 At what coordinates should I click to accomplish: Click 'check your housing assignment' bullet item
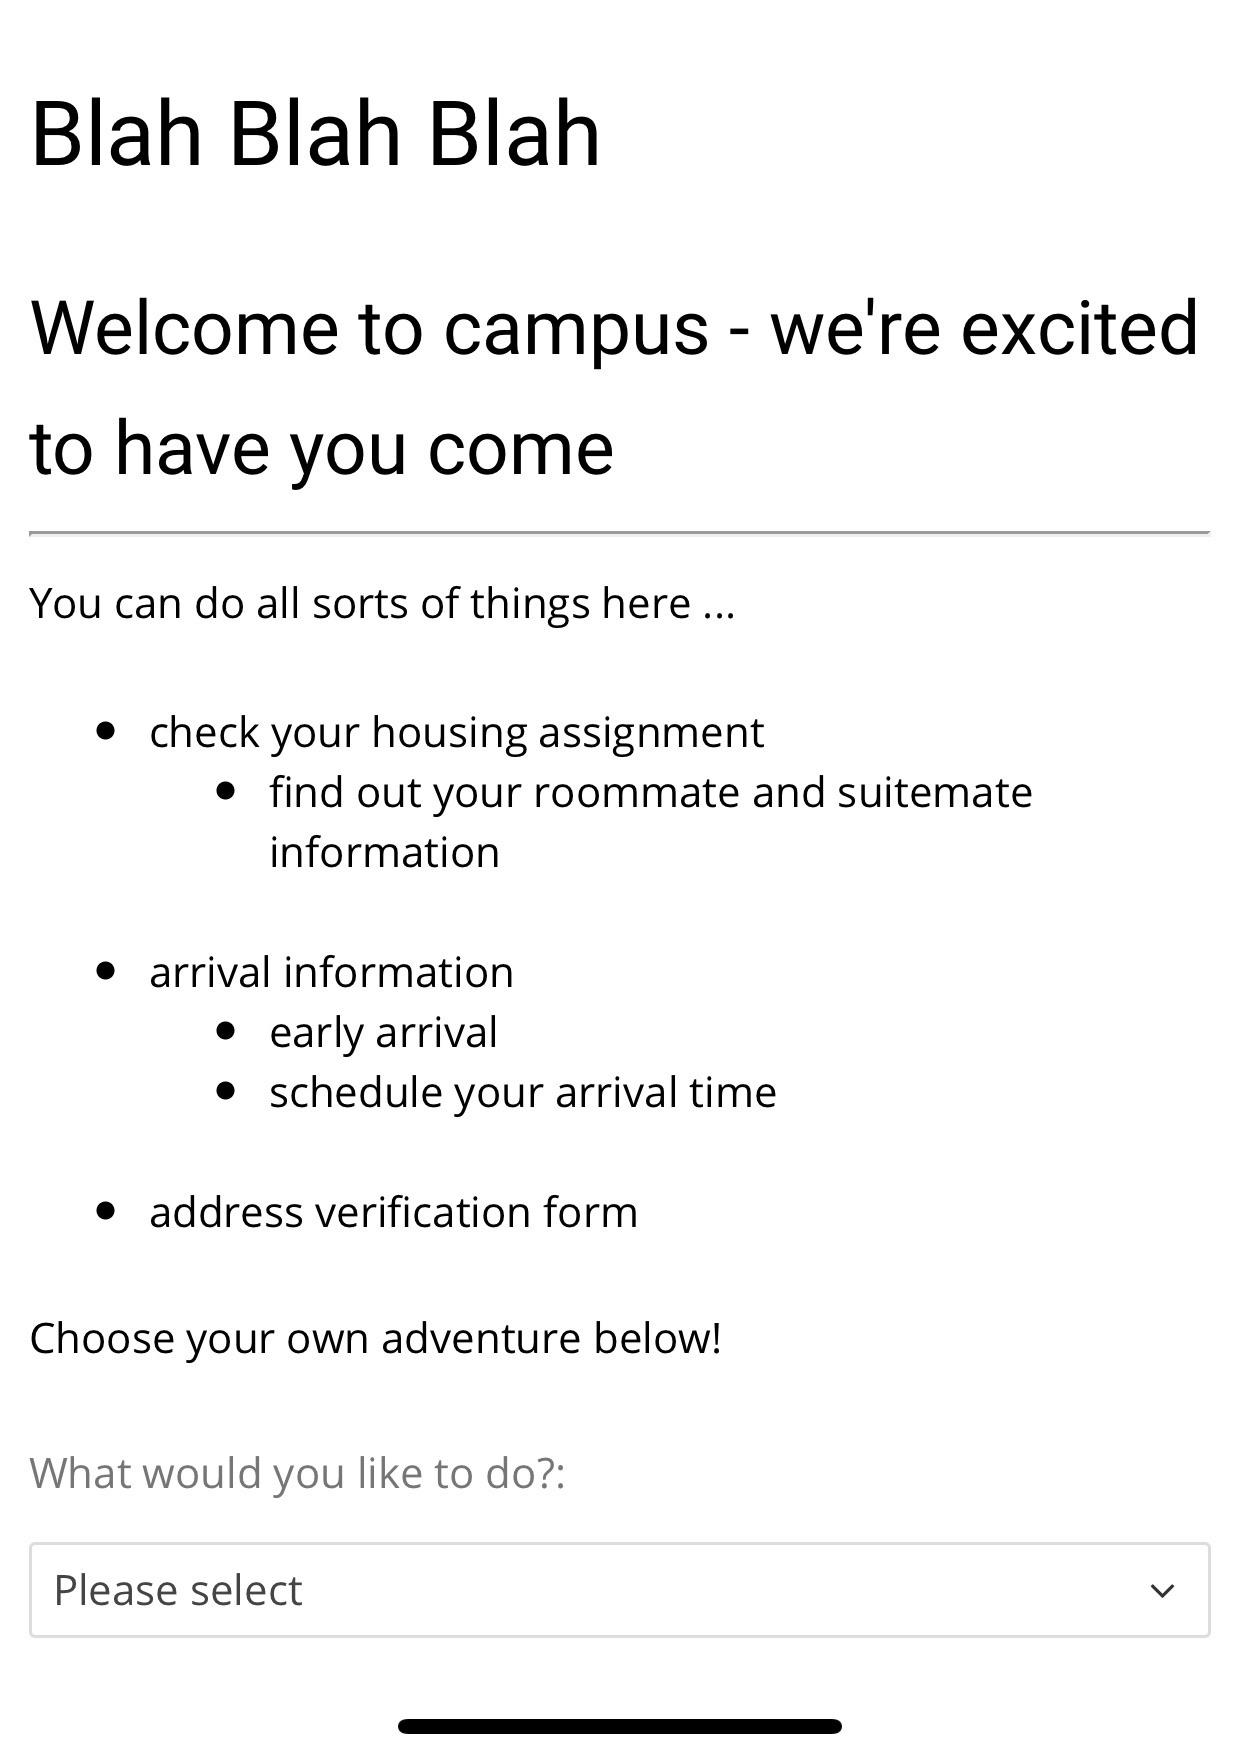[x=456, y=731]
